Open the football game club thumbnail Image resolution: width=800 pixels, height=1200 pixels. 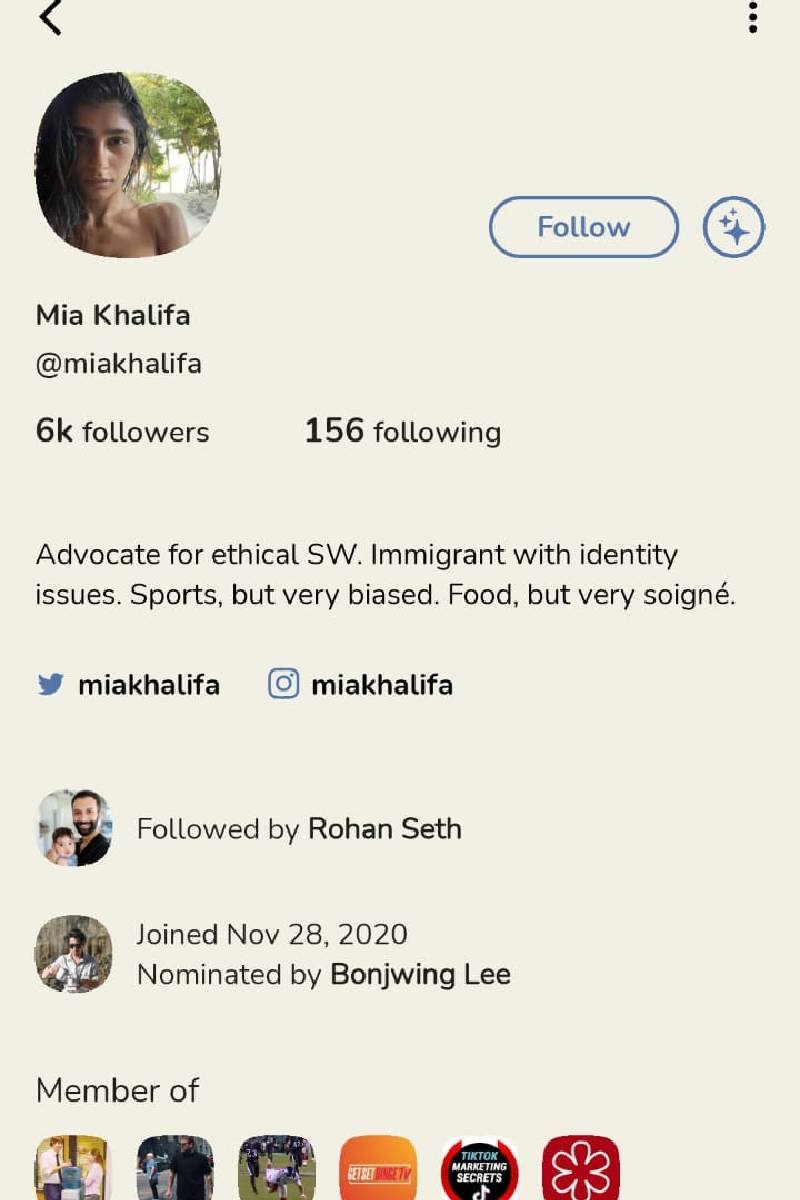click(277, 1168)
